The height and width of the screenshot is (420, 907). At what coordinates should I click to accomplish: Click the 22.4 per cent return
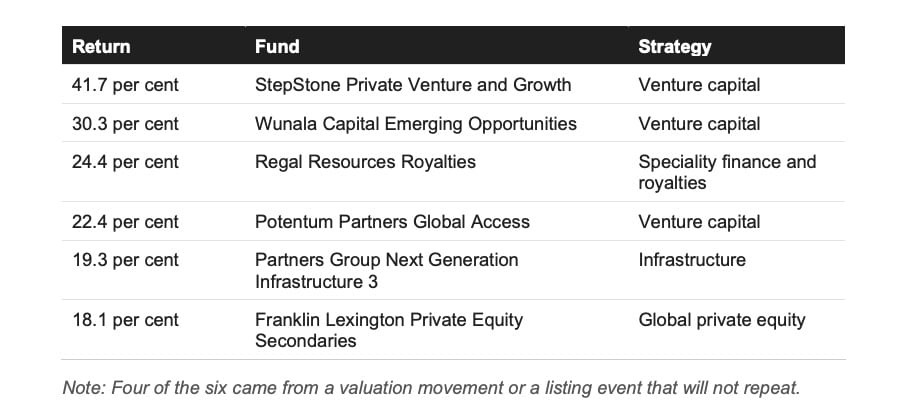pyautogui.click(x=126, y=222)
